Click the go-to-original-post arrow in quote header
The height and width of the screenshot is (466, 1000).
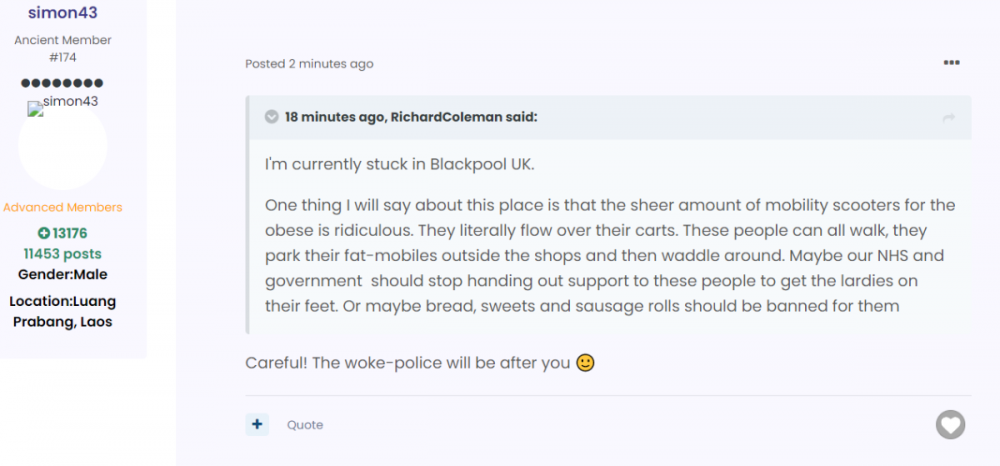pyautogui.click(x=948, y=118)
